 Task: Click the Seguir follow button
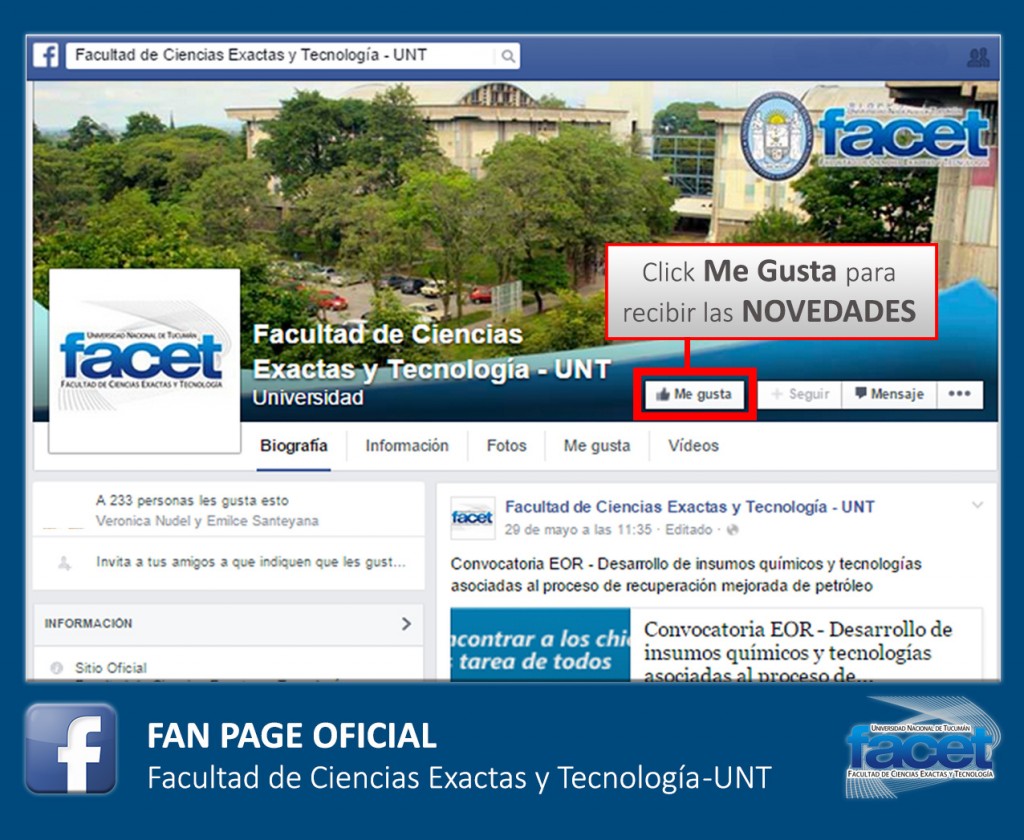(x=799, y=395)
